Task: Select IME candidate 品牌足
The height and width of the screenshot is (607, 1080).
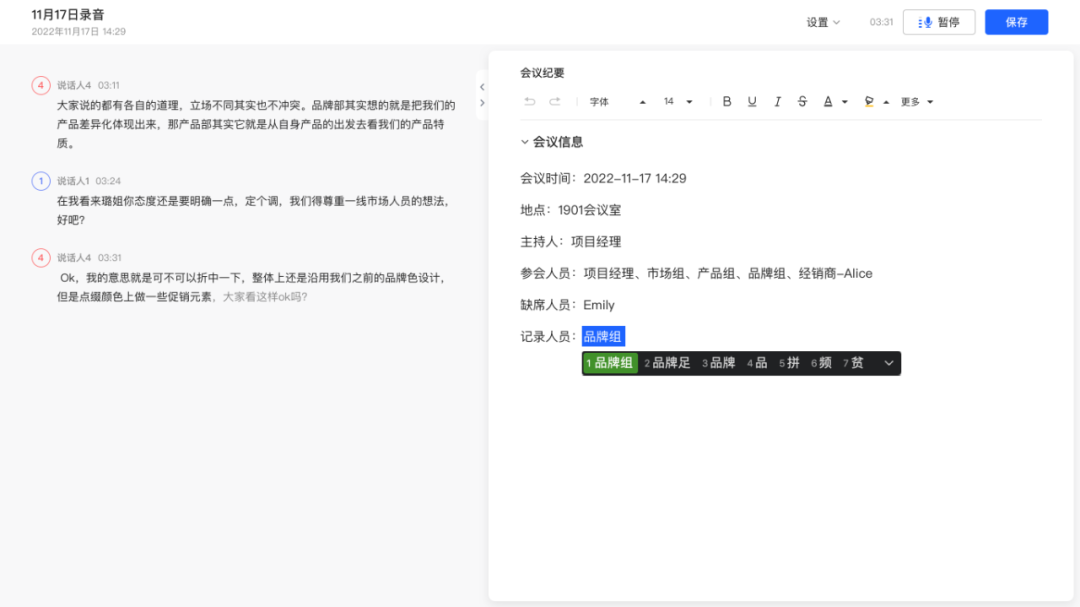Action: click(668, 363)
